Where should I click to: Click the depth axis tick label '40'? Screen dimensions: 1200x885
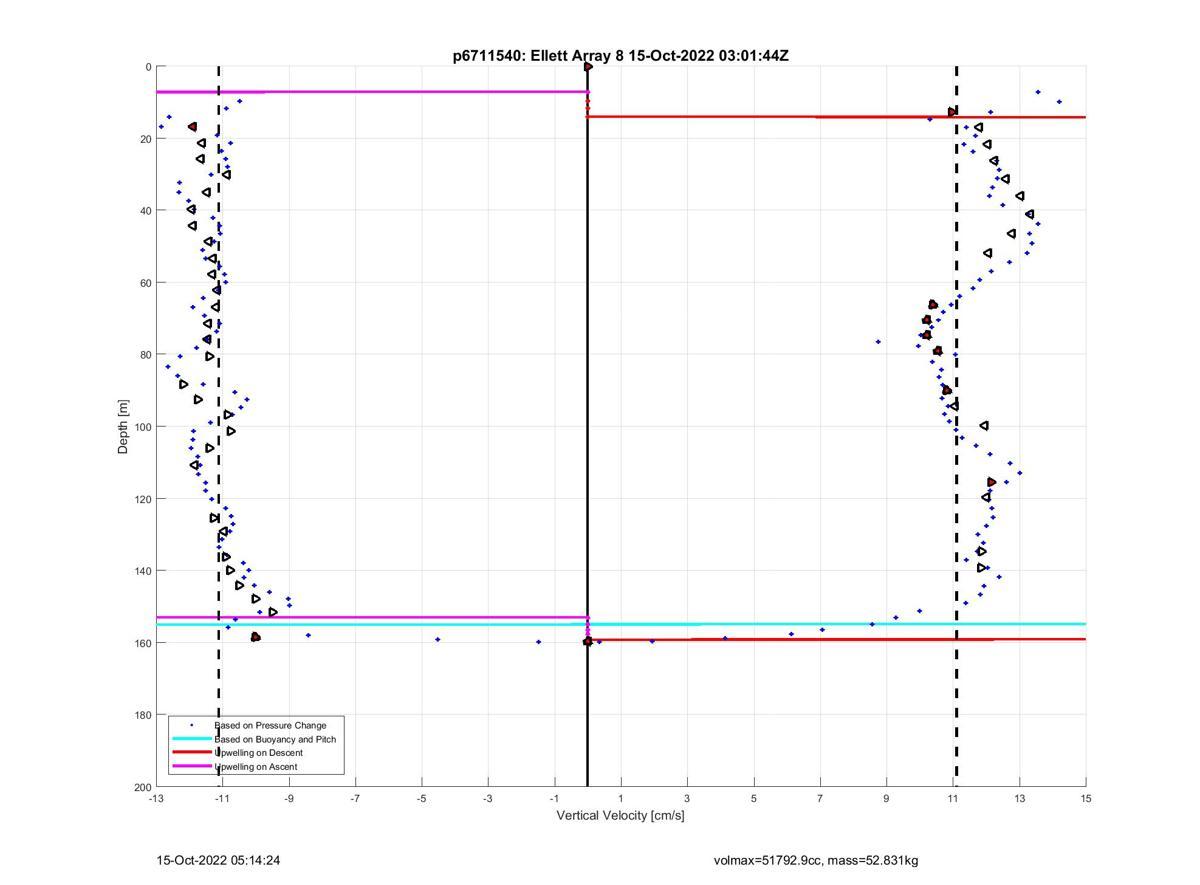(x=145, y=211)
